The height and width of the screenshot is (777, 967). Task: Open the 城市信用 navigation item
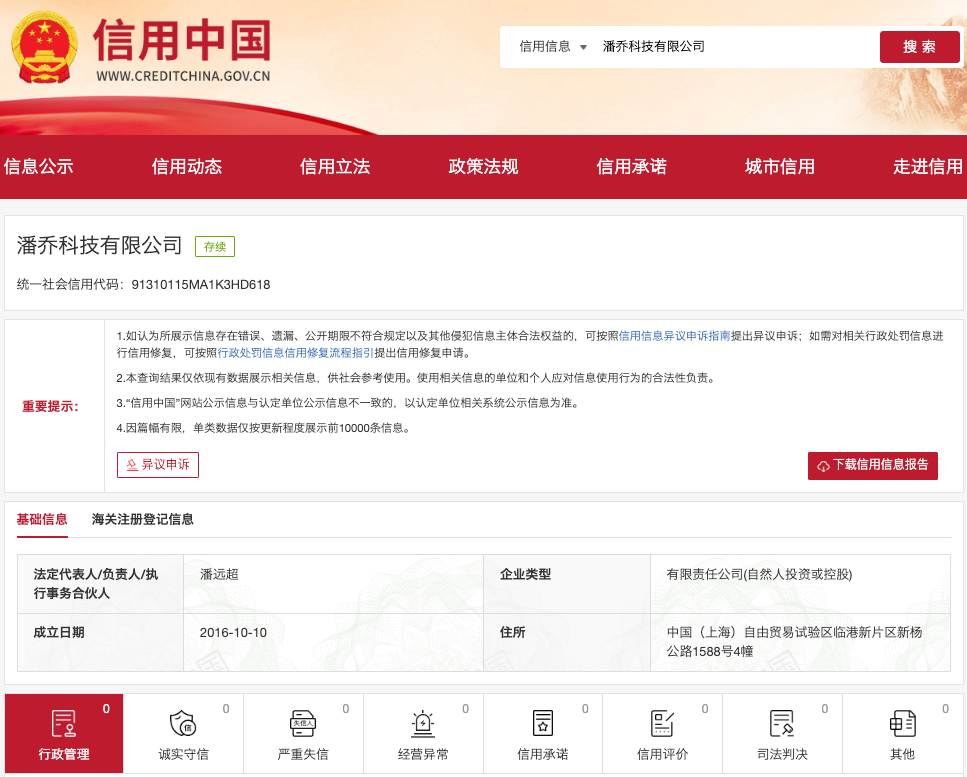780,167
